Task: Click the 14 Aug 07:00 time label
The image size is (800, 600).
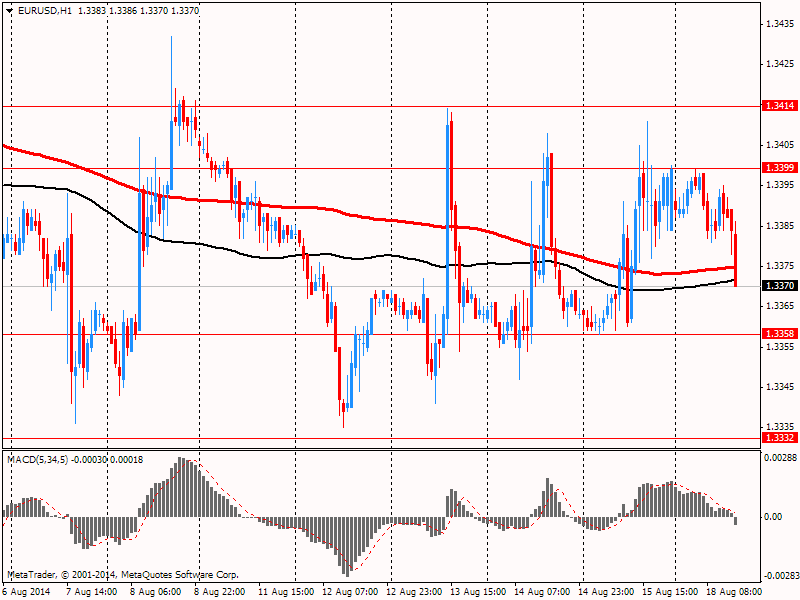Action: pyautogui.click(x=542, y=592)
